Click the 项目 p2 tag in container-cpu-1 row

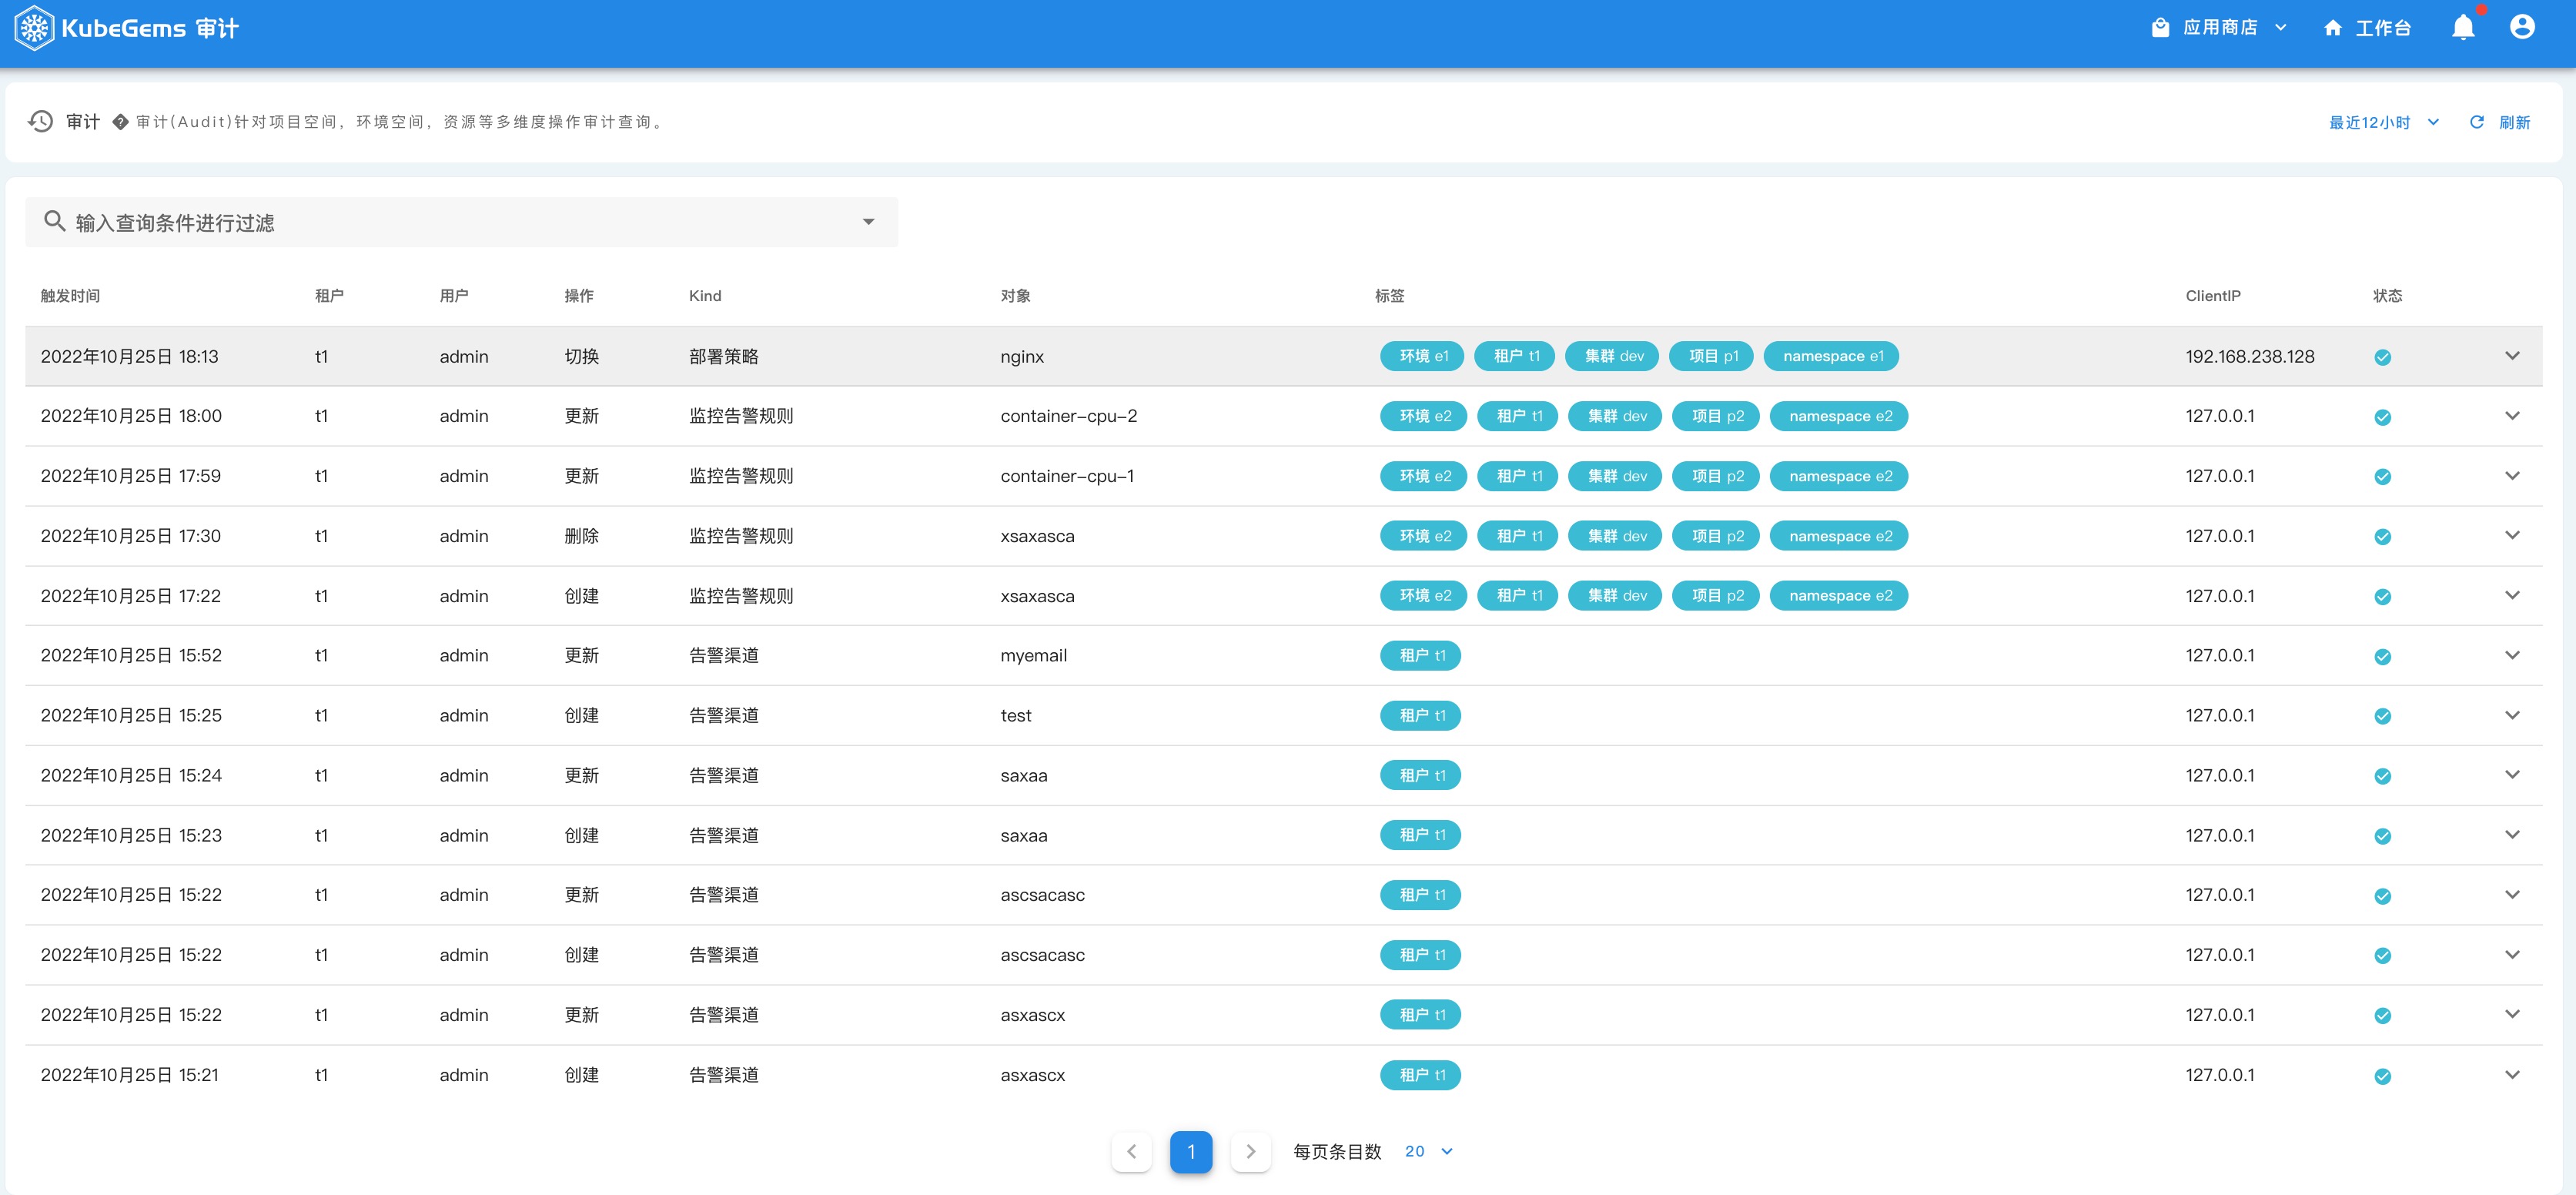pyautogui.click(x=1717, y=476)
